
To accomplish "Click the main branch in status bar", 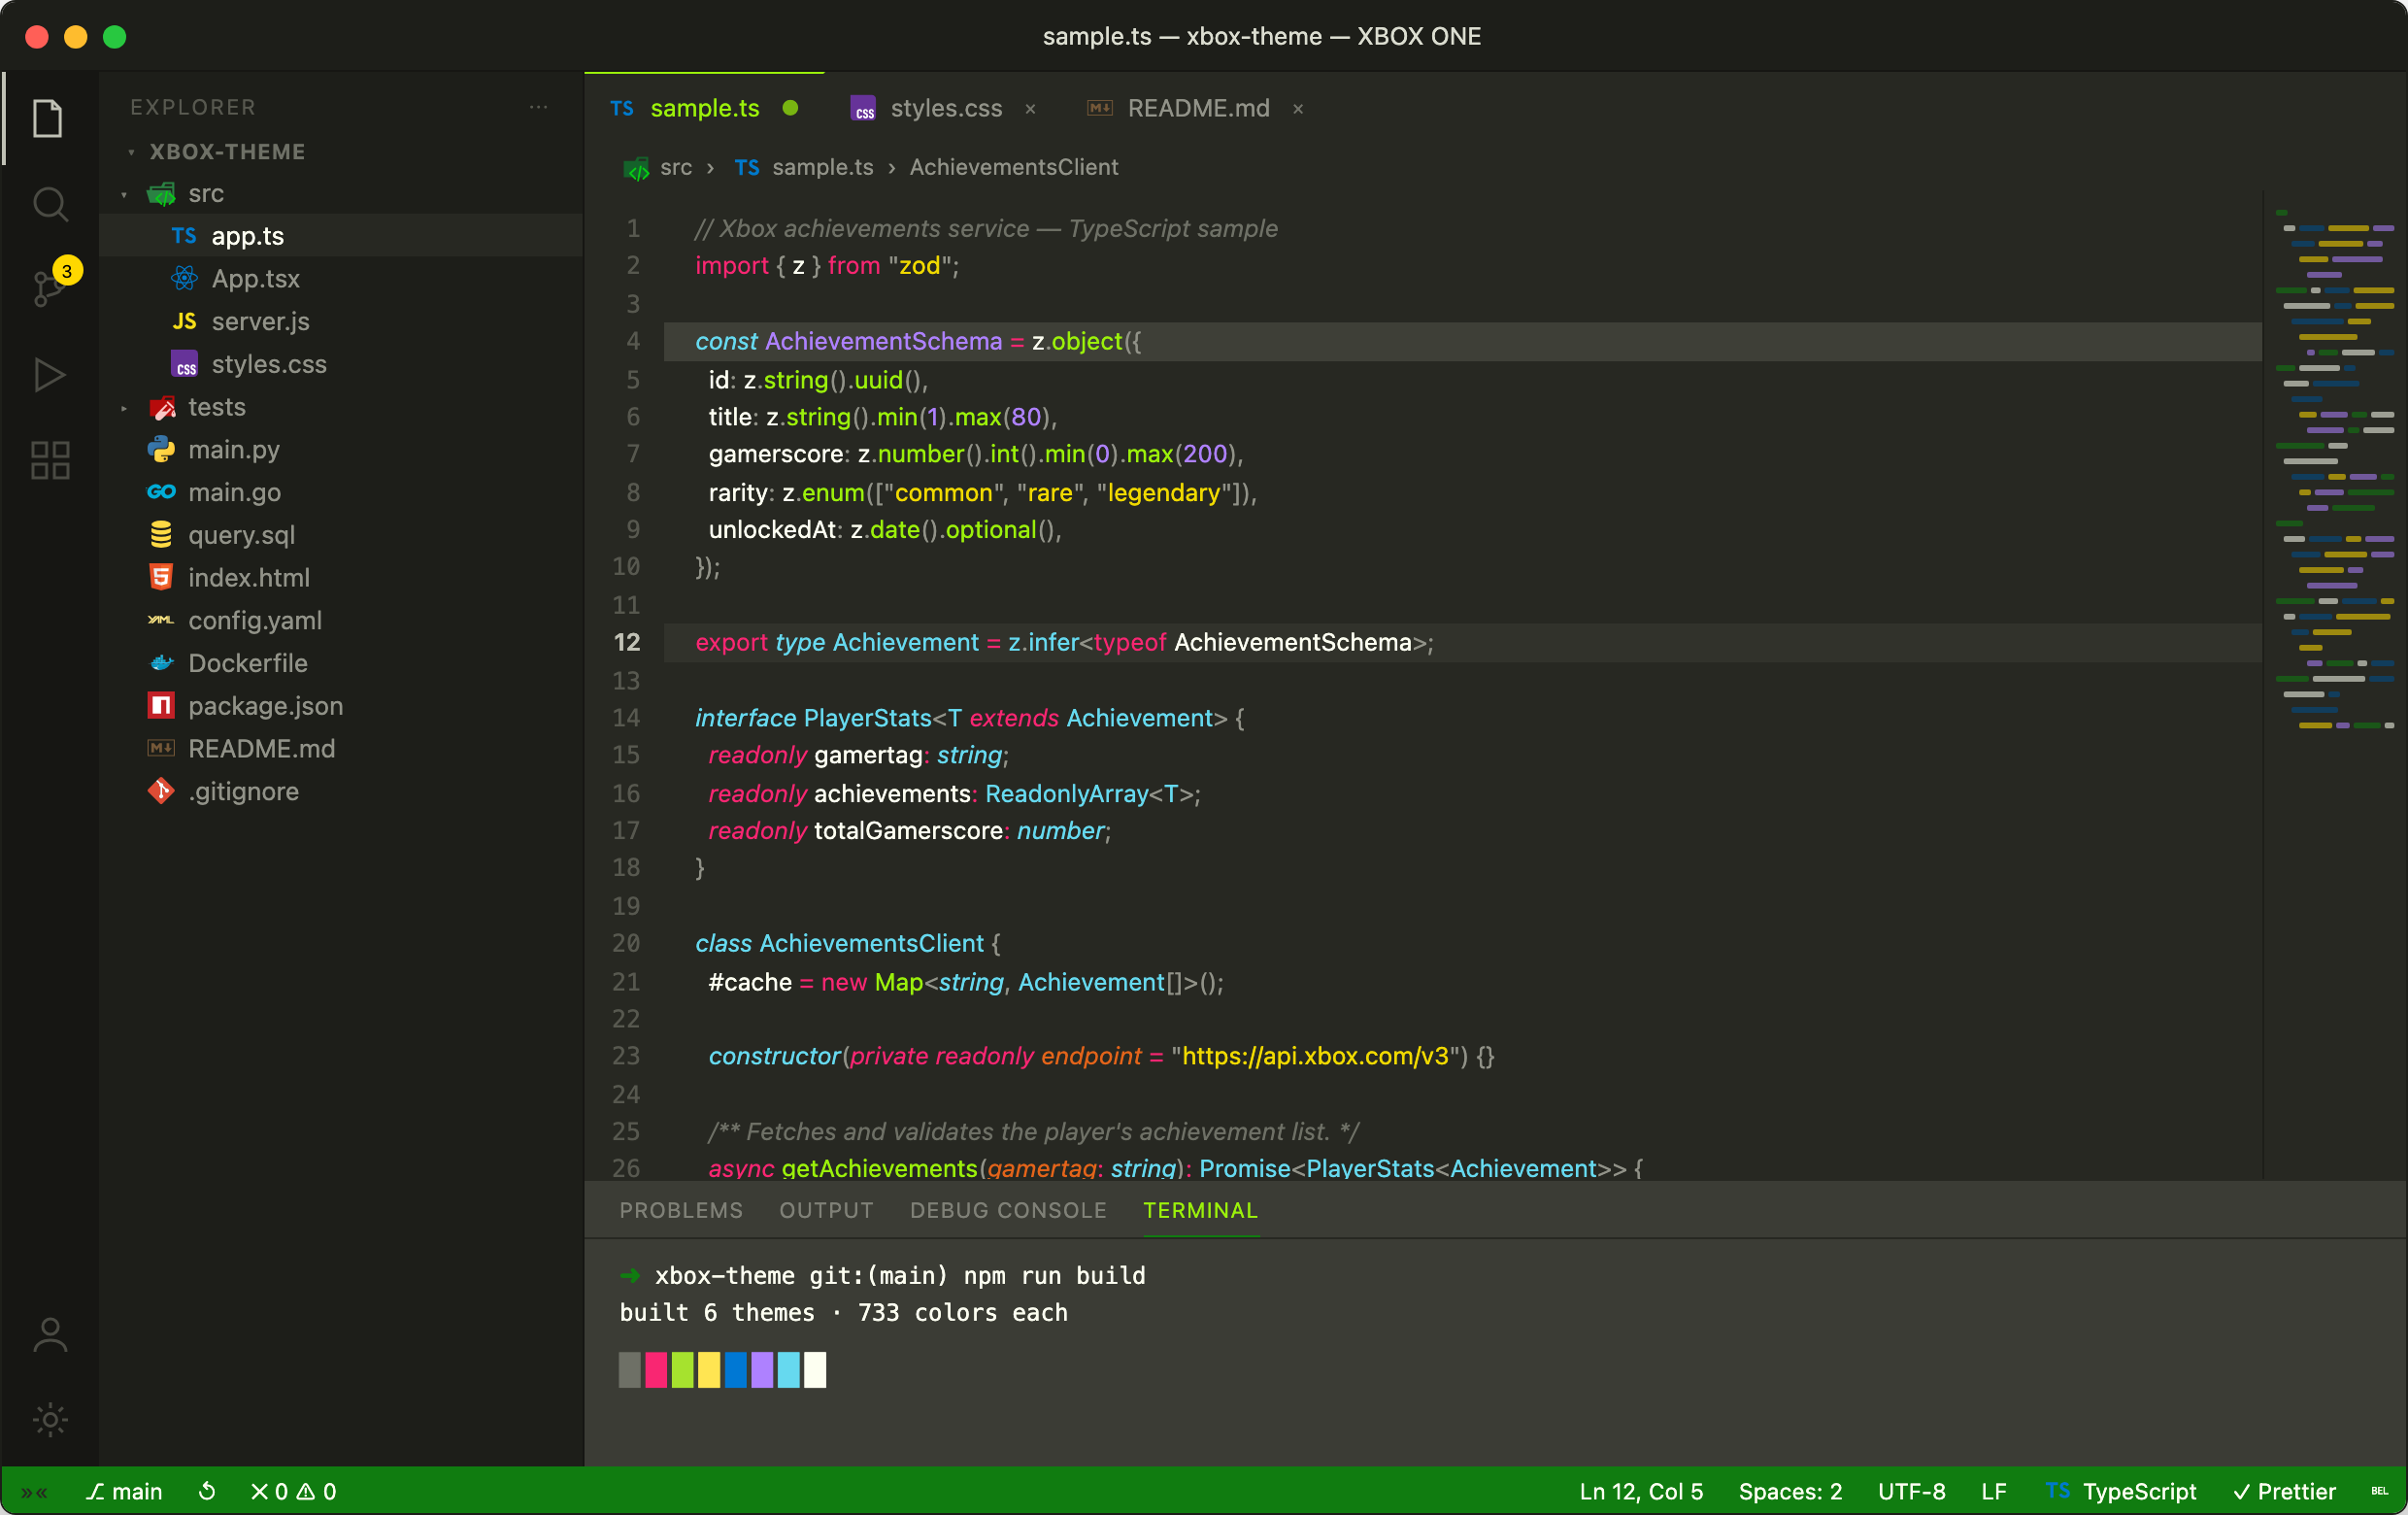I will (124, 1492).
